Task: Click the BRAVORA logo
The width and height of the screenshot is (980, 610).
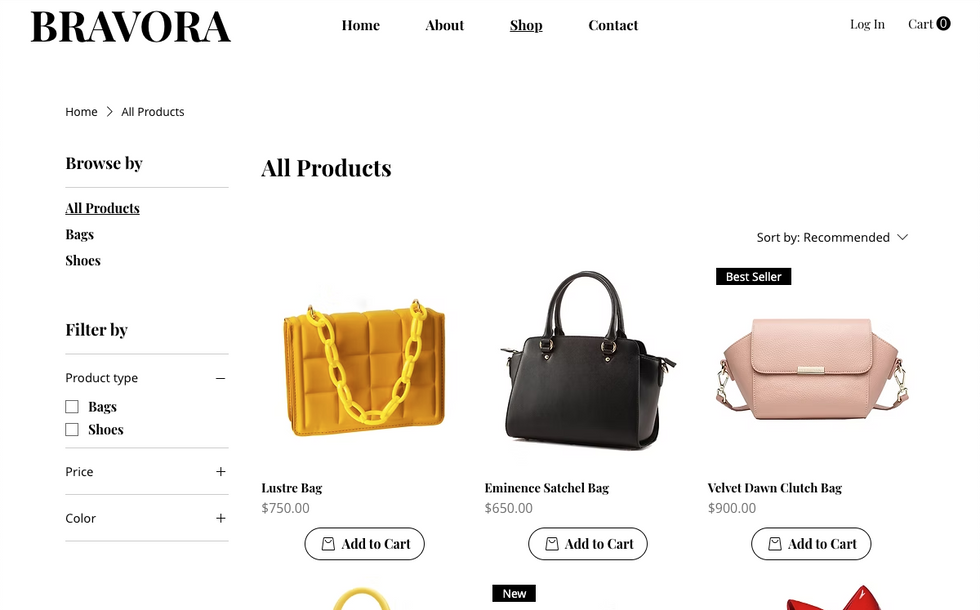Action: tap(131, 27)
